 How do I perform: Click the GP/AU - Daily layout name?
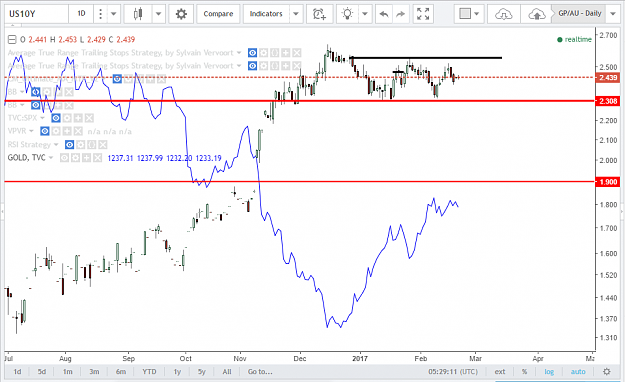pyautogui.click(x=580, y=14)
